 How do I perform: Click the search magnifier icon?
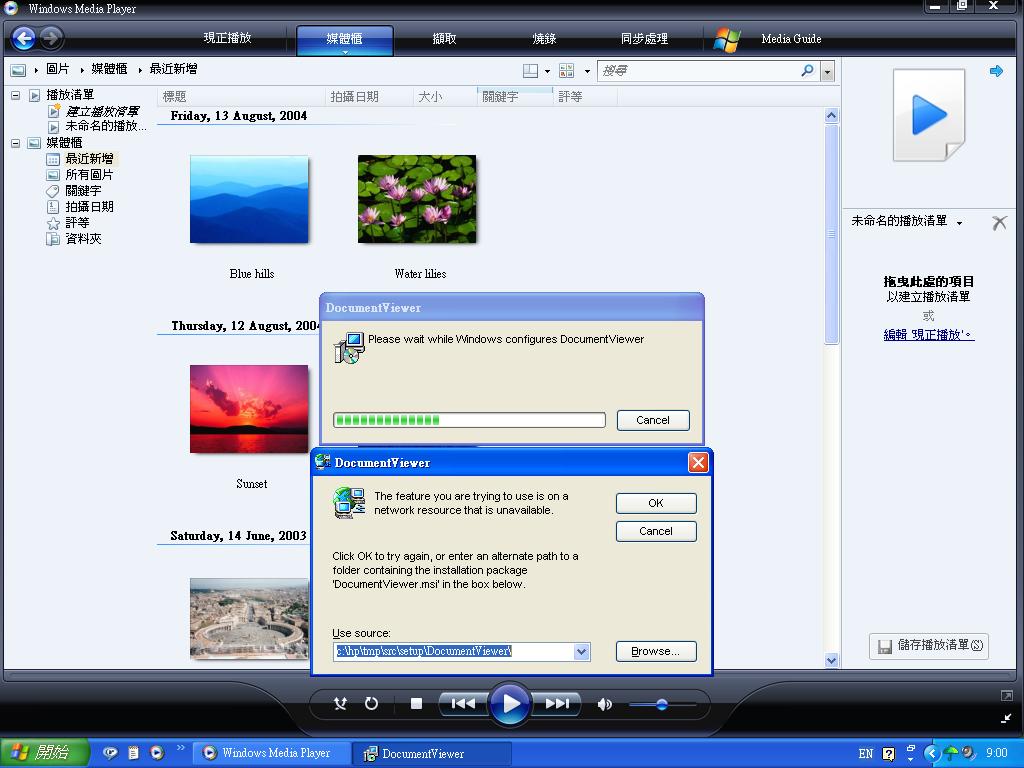click(807, 71)
